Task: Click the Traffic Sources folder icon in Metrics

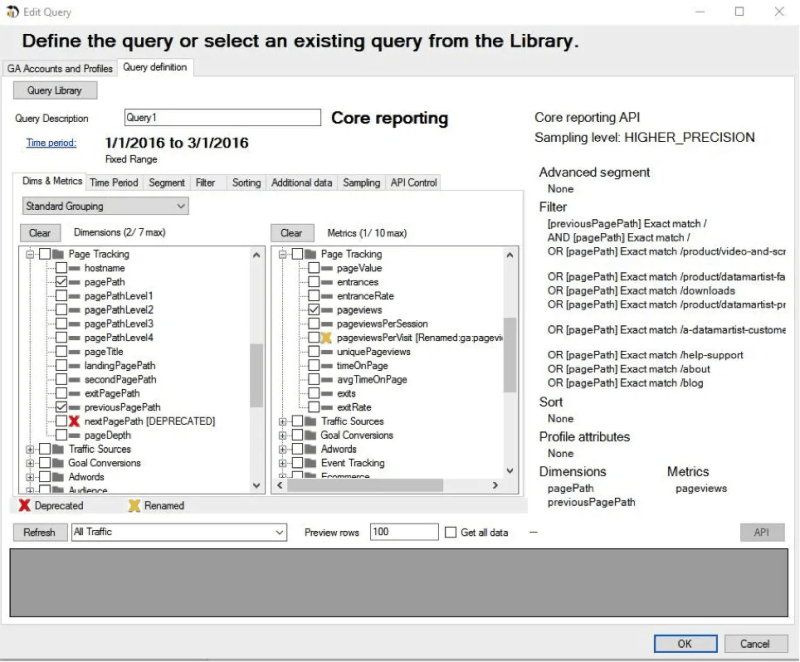Action: pos(309,421)
